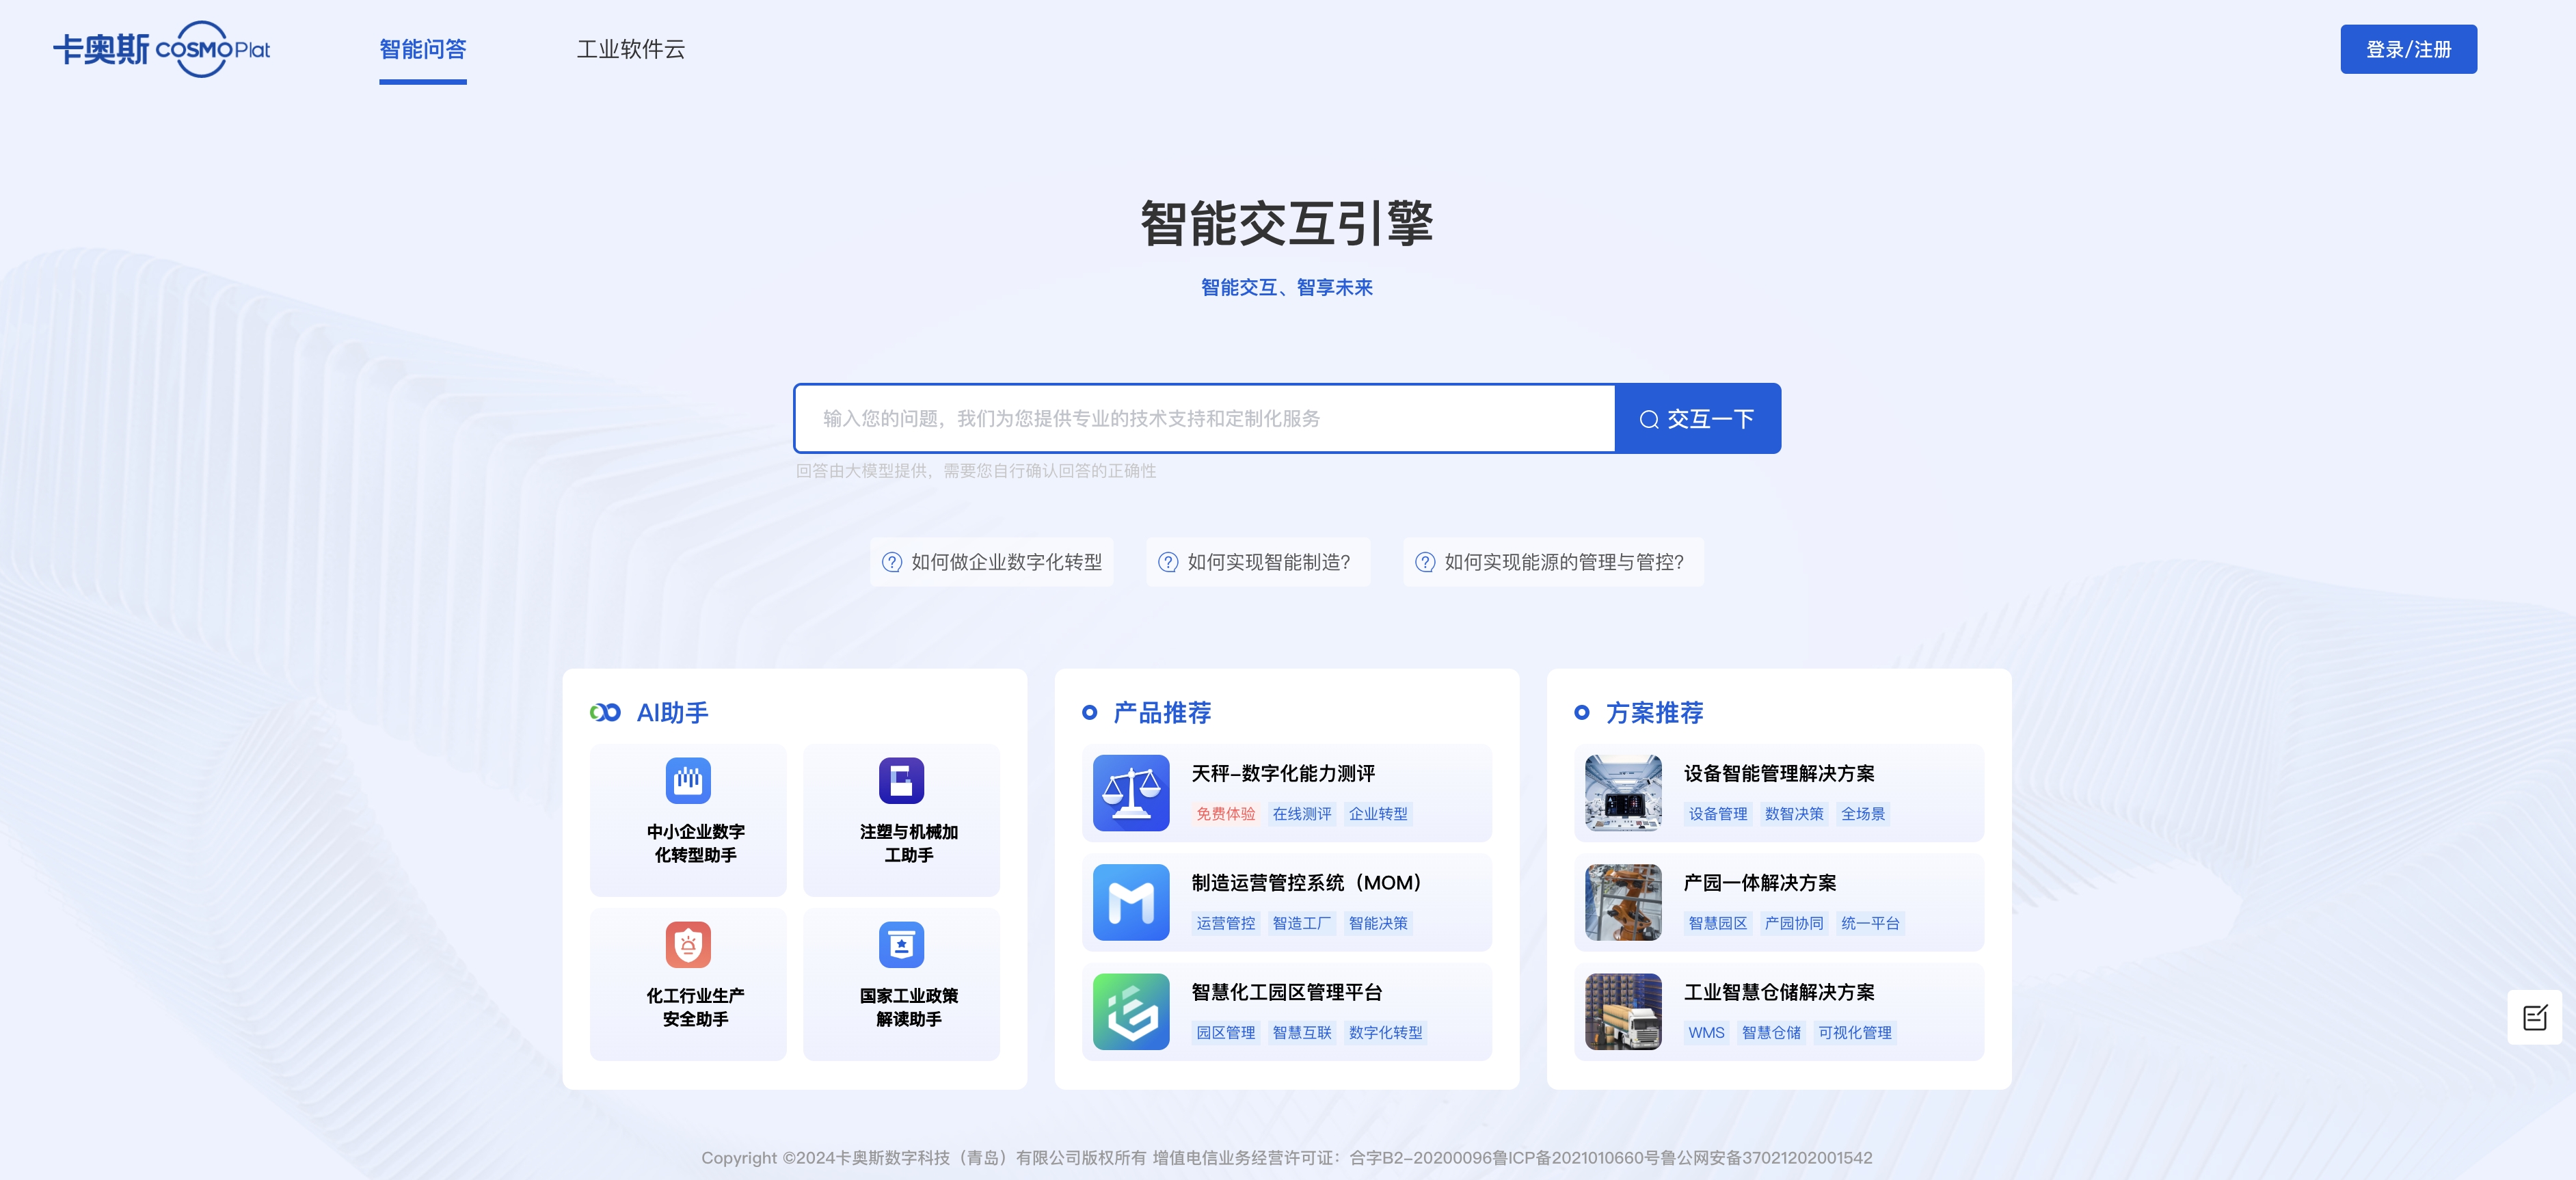Screen dimensions: 2576x1180
Task: Click the 运营管控 tag
Action: (1225, 923)
